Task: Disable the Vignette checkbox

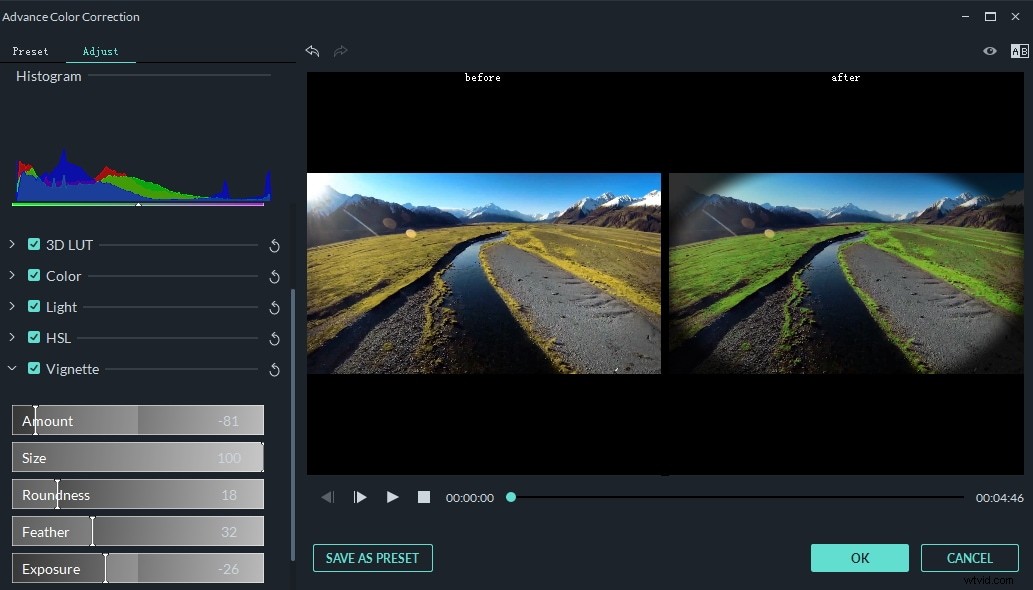Action: coord(33,369)
